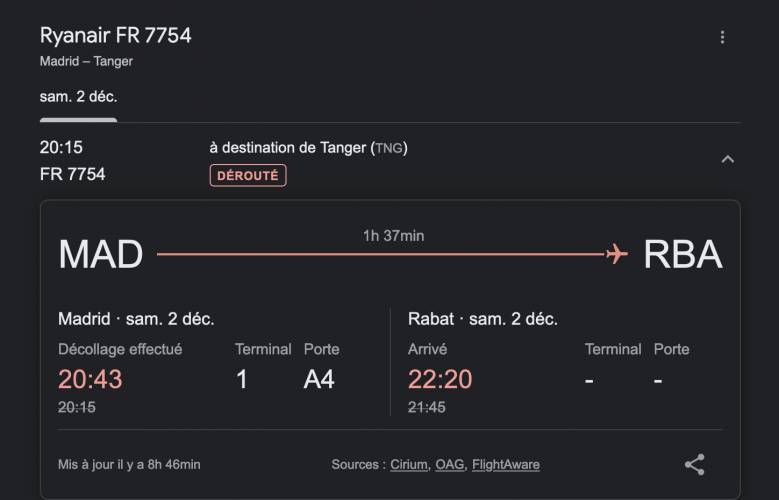Click the struck-through 21:45 scheduled arrival
Viewport: 779px width, 500px height.
pos(427,408)
